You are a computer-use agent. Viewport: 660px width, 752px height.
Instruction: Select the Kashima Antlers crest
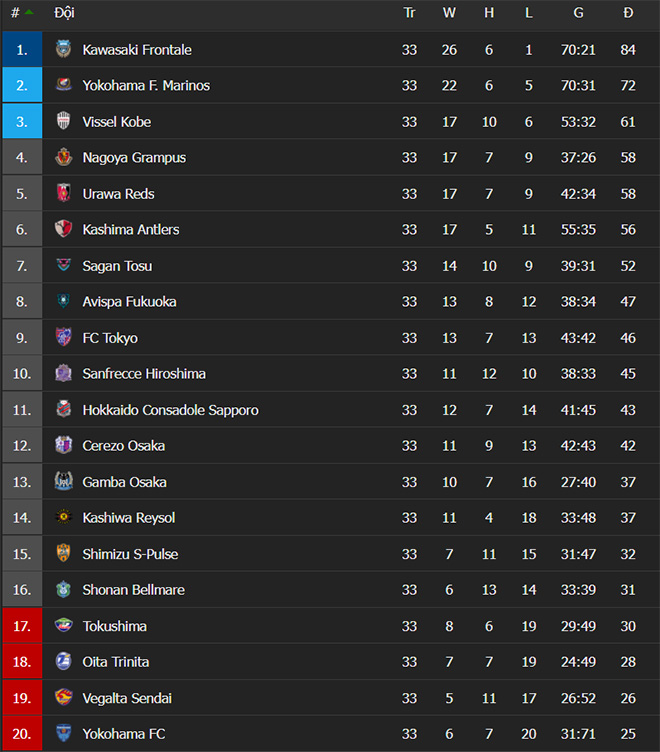pyautogui.click(x=63, y=229)
